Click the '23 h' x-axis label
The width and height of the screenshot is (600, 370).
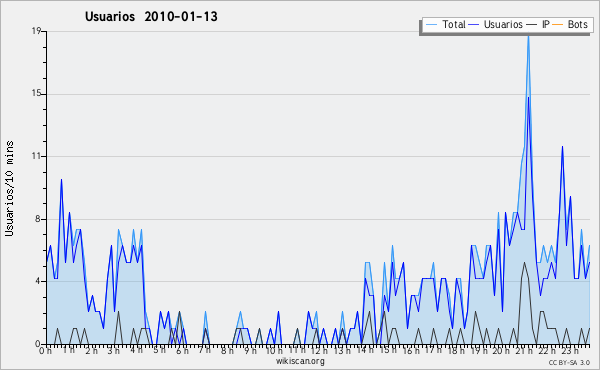[569, 351]
